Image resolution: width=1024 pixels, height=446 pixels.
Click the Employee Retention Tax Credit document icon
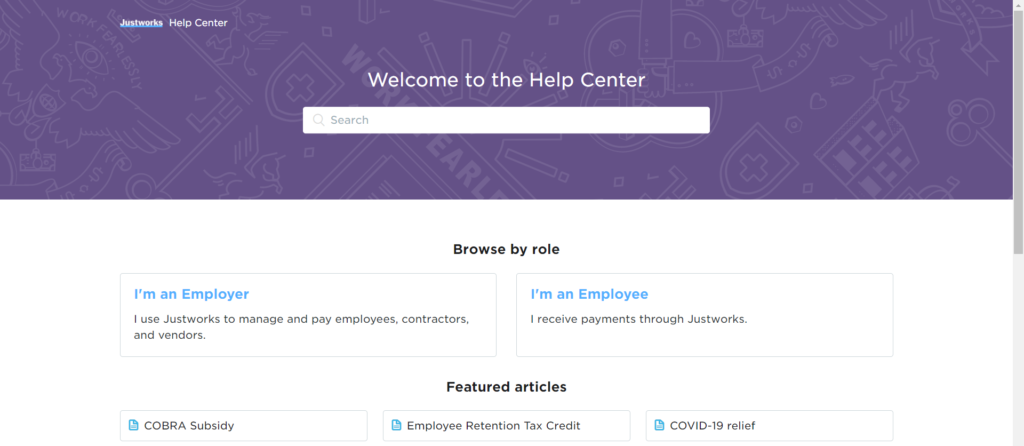pyautogui.click(x=397, y=425)
